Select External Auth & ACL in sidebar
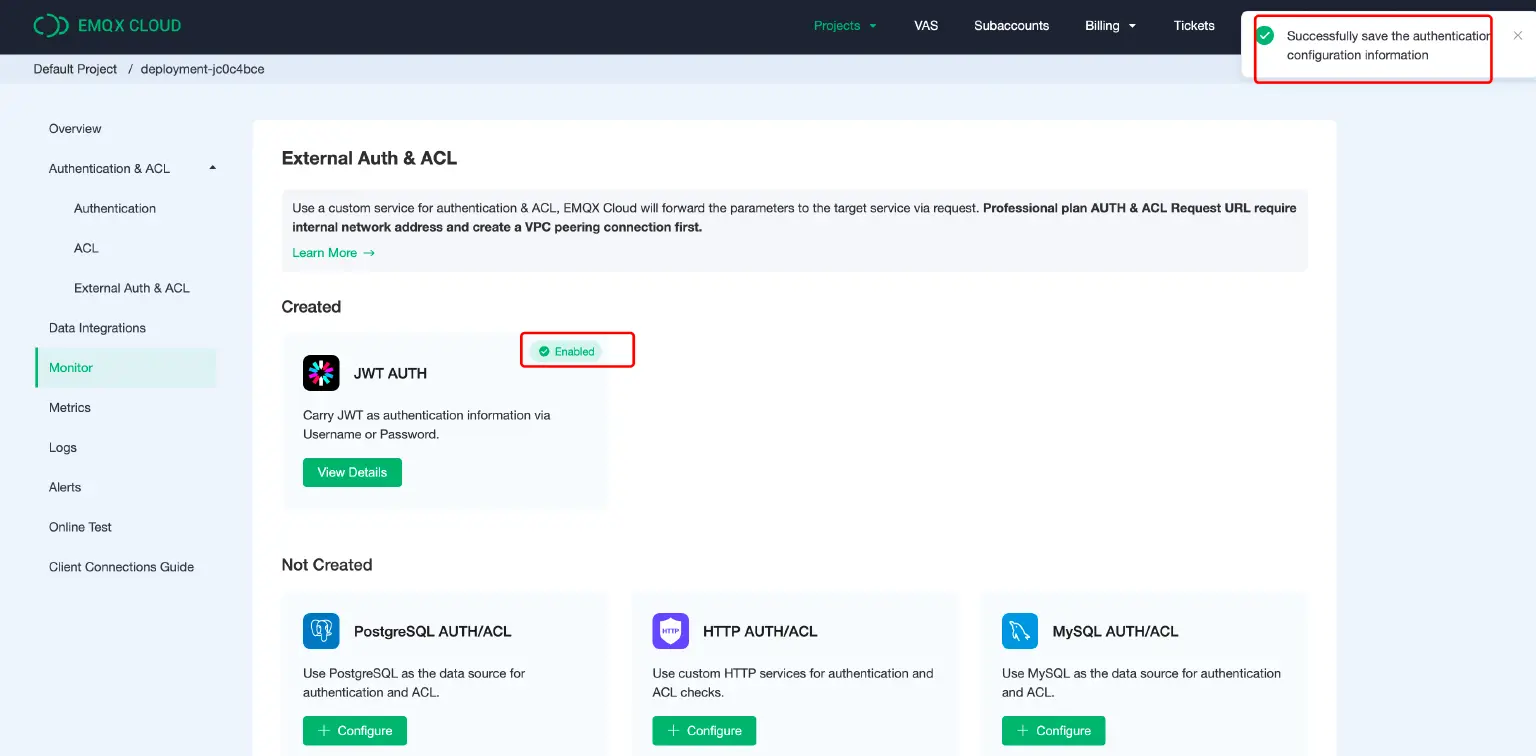This screenshot has height=756, width=1536. pos(131,288)
